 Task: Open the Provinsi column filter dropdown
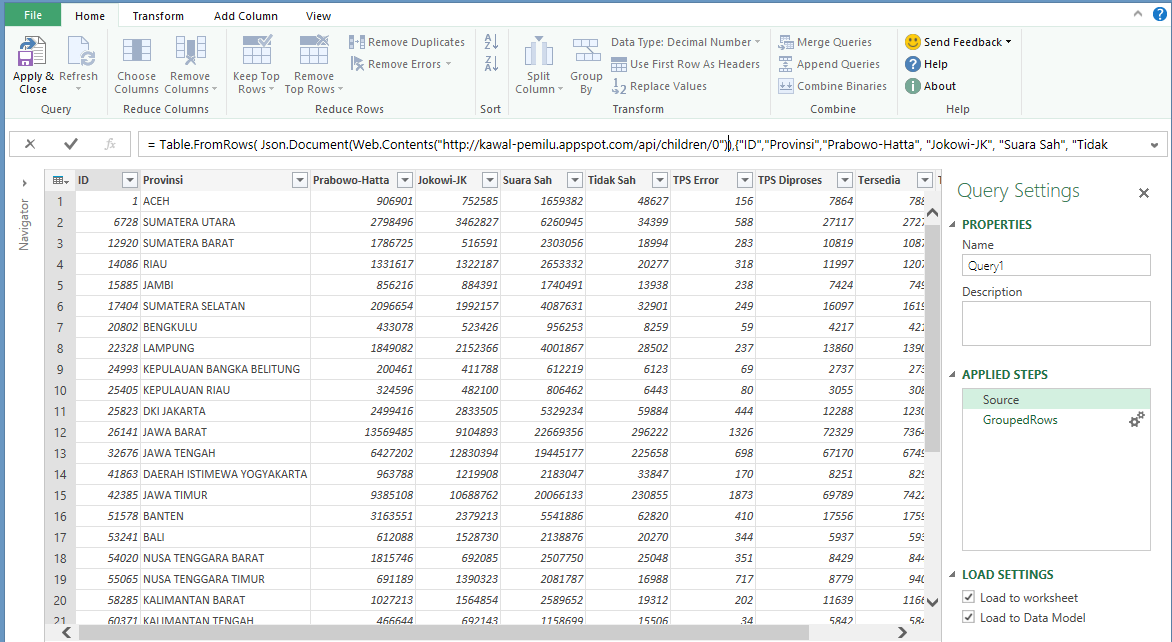pos(299,180)
